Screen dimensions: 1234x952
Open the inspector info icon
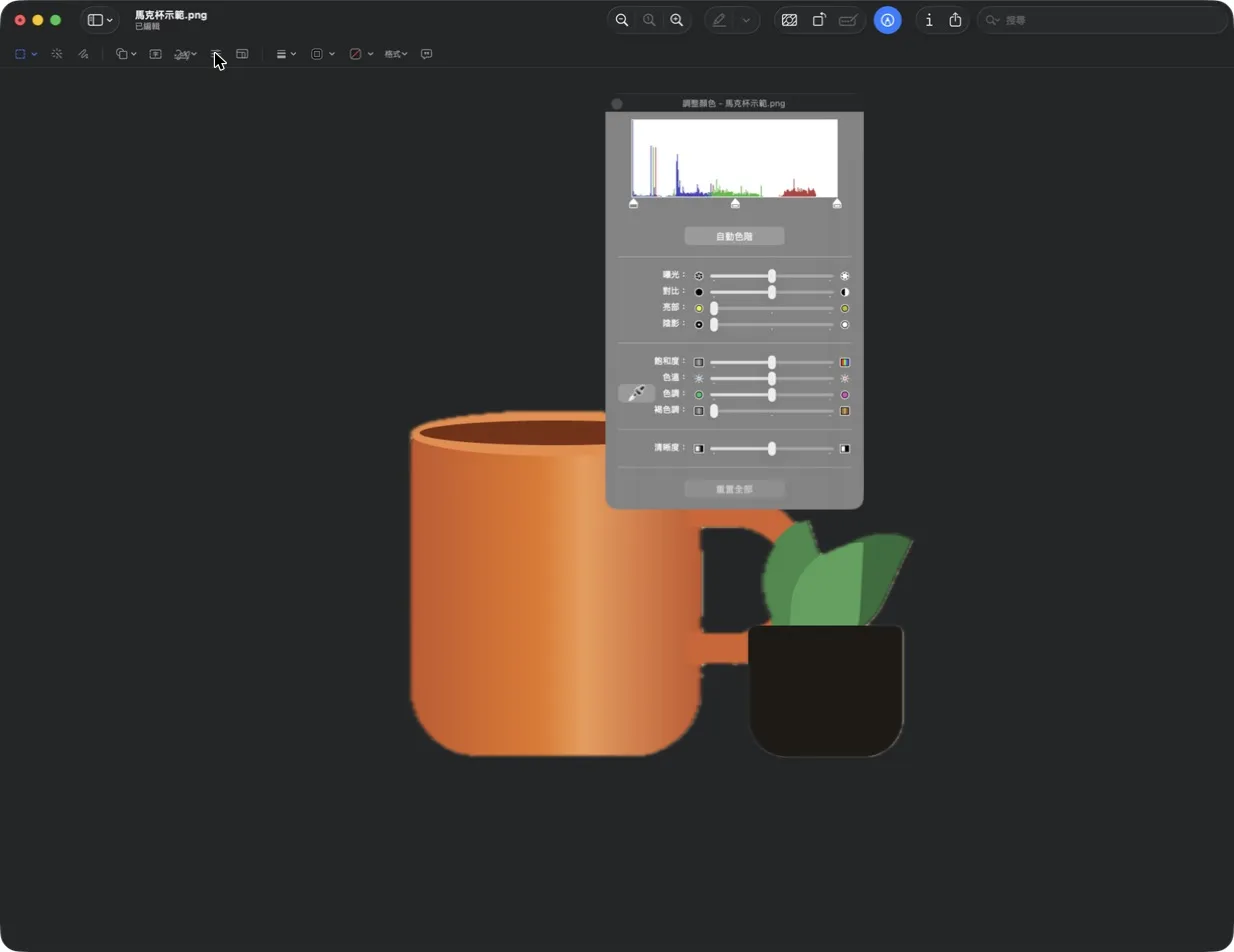(x=929, y=20)
